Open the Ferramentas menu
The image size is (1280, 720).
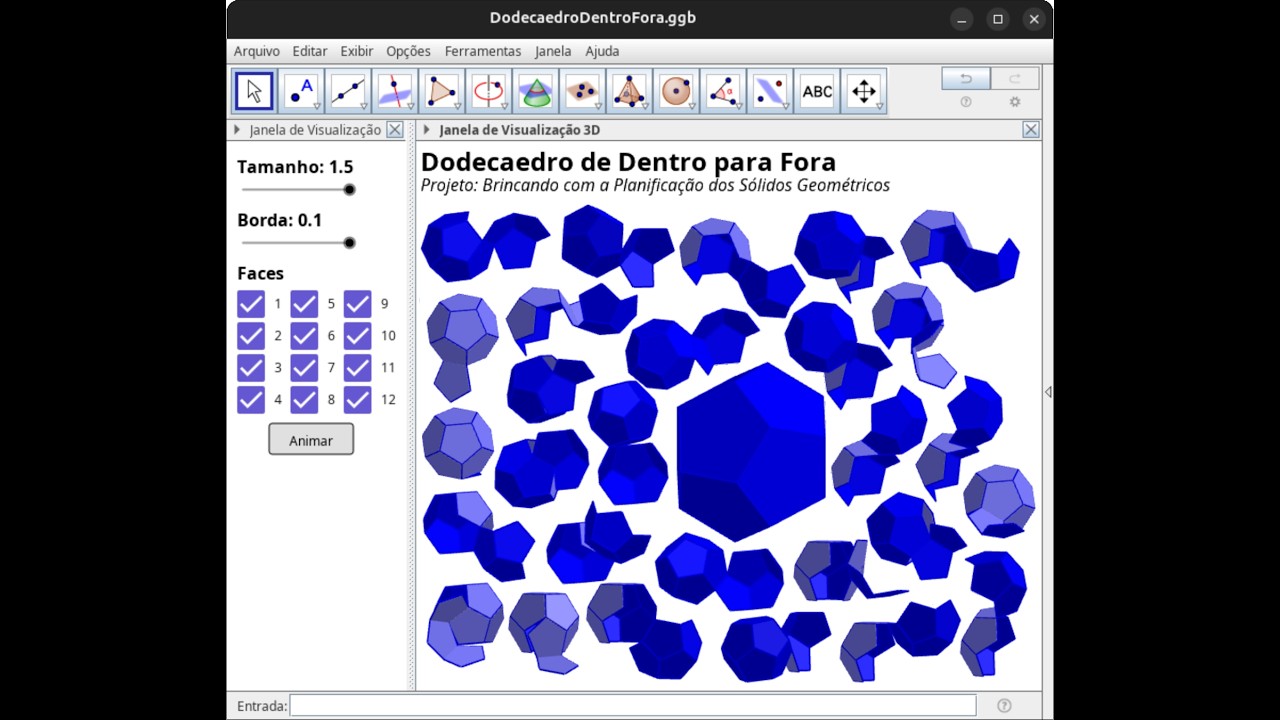tap(483, 51)
